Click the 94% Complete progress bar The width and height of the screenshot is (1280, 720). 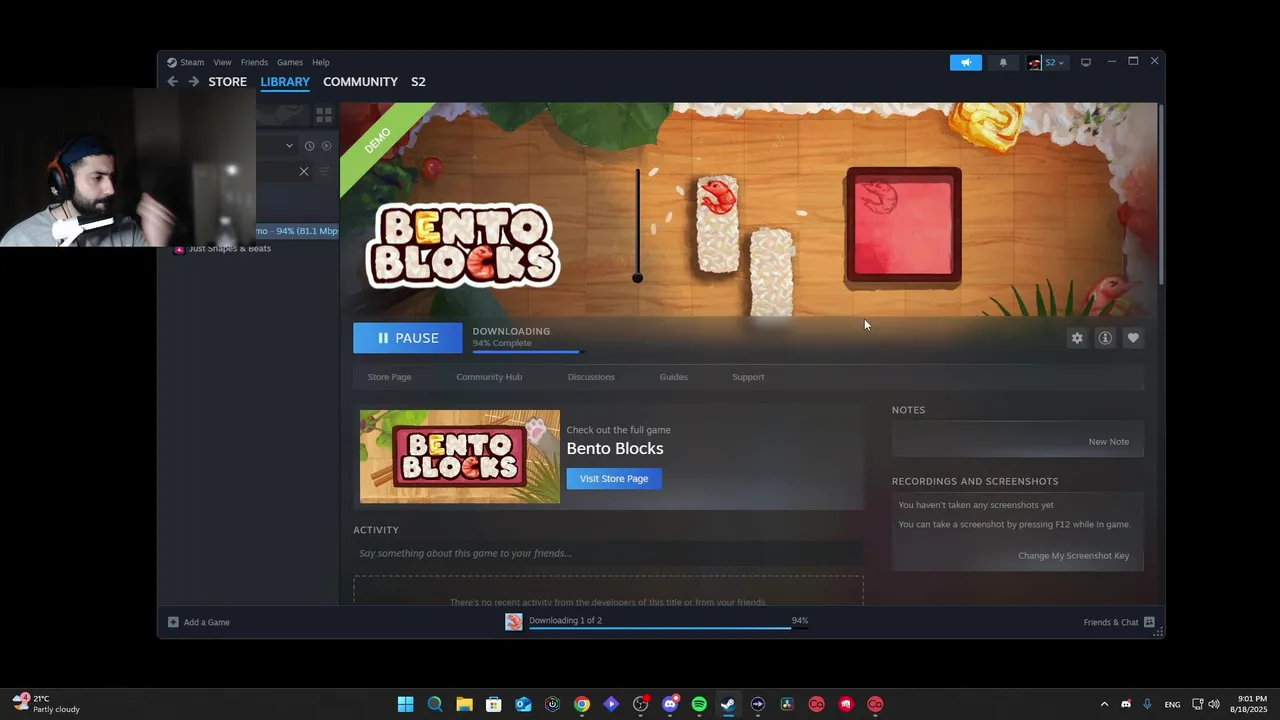tap(526, 351)
